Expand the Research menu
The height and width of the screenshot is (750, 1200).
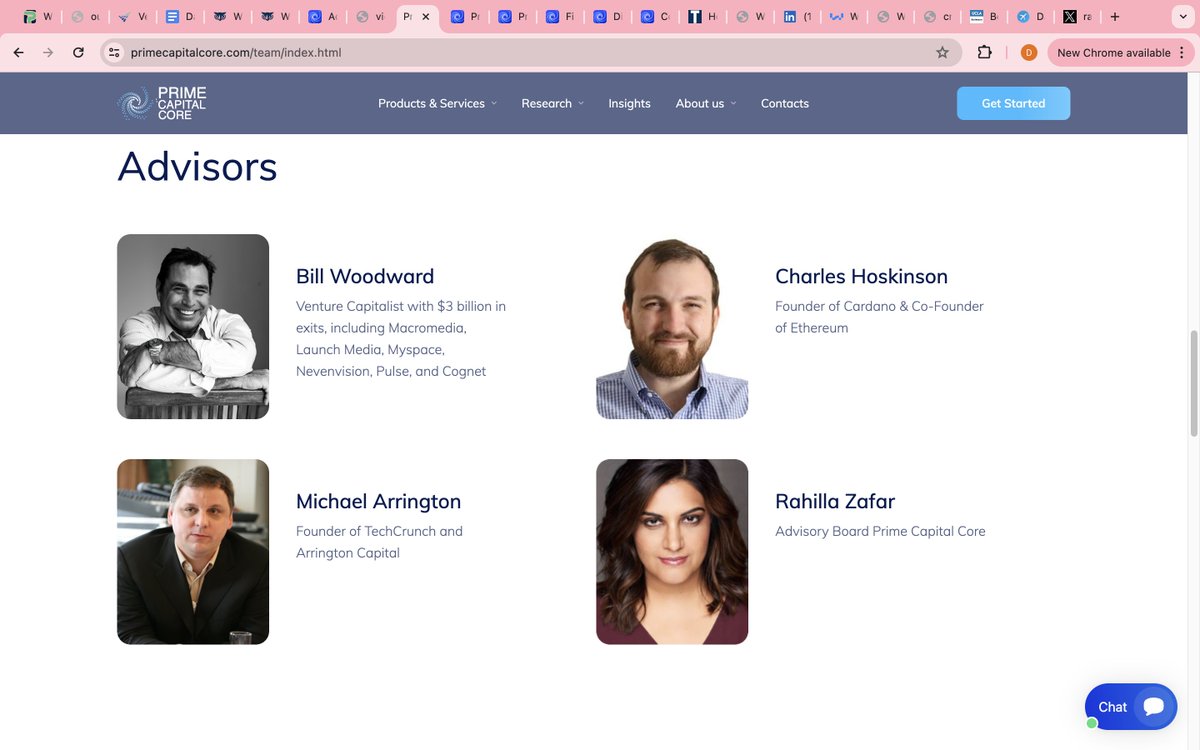click(552, 103)
